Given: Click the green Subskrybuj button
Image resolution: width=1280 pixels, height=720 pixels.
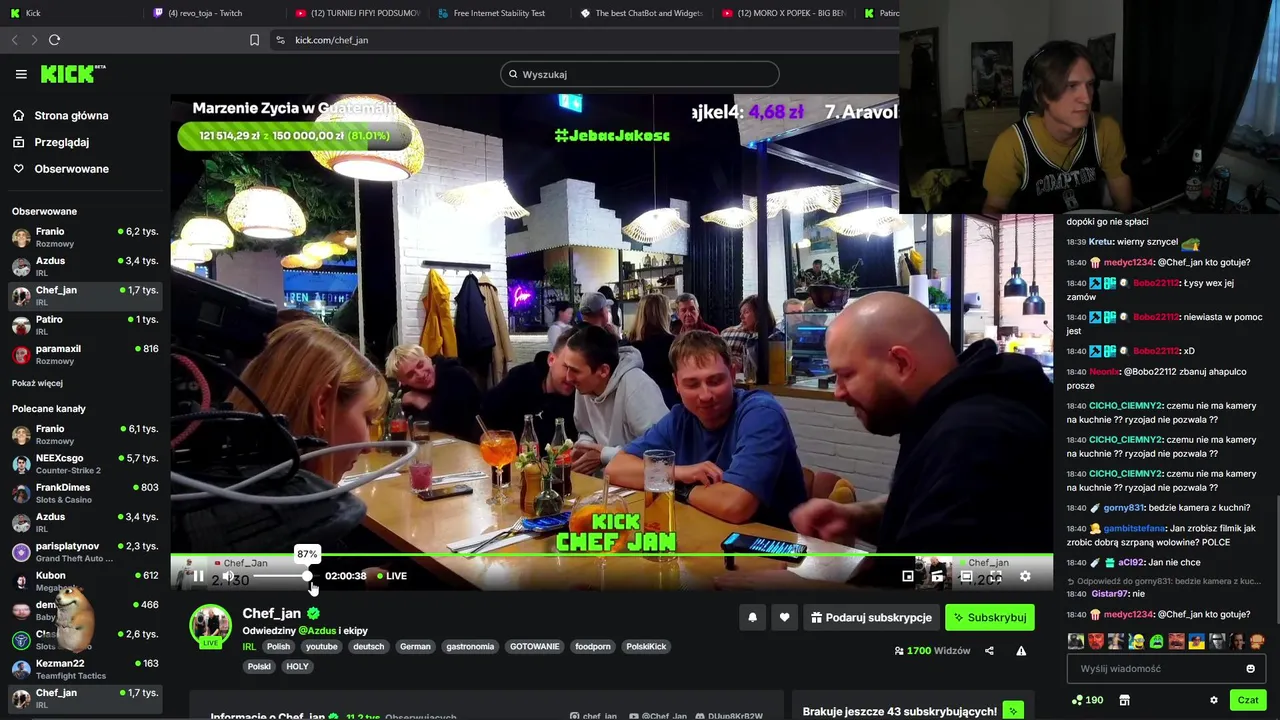Looking at the screenshot, I should (x=990, y=618).
